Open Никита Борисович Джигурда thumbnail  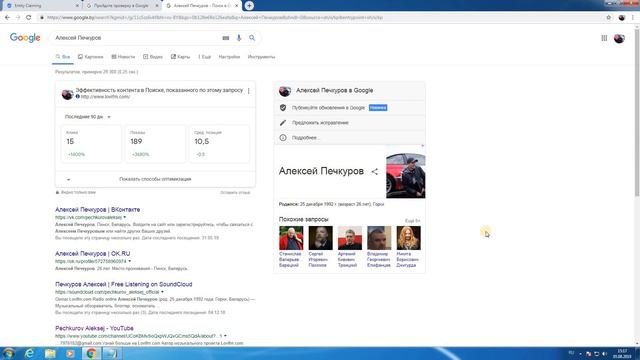[x=408, y=238]
